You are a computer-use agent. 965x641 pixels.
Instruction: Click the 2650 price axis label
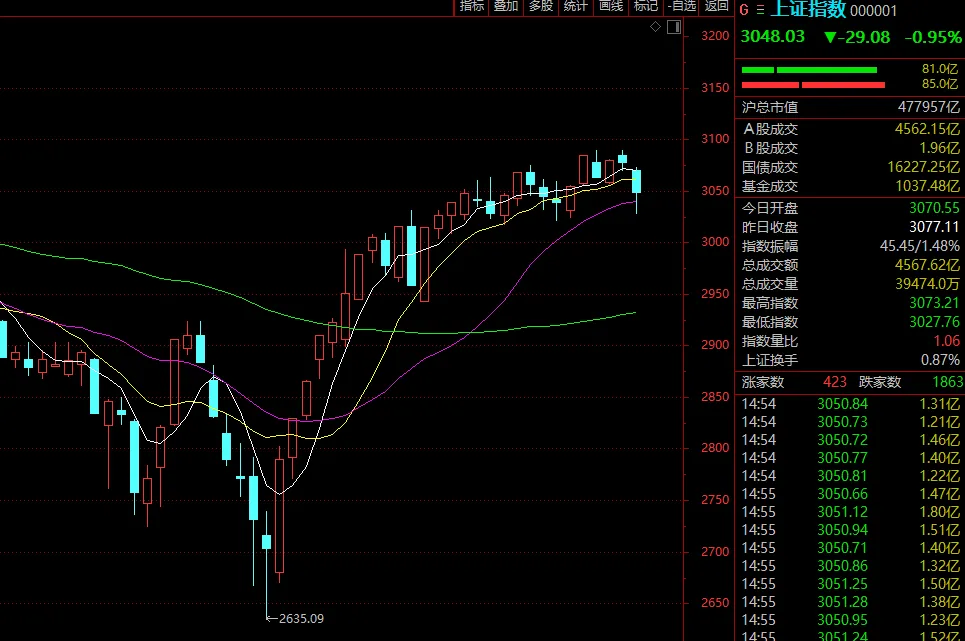pyautogui.click(x=715, y=603)
